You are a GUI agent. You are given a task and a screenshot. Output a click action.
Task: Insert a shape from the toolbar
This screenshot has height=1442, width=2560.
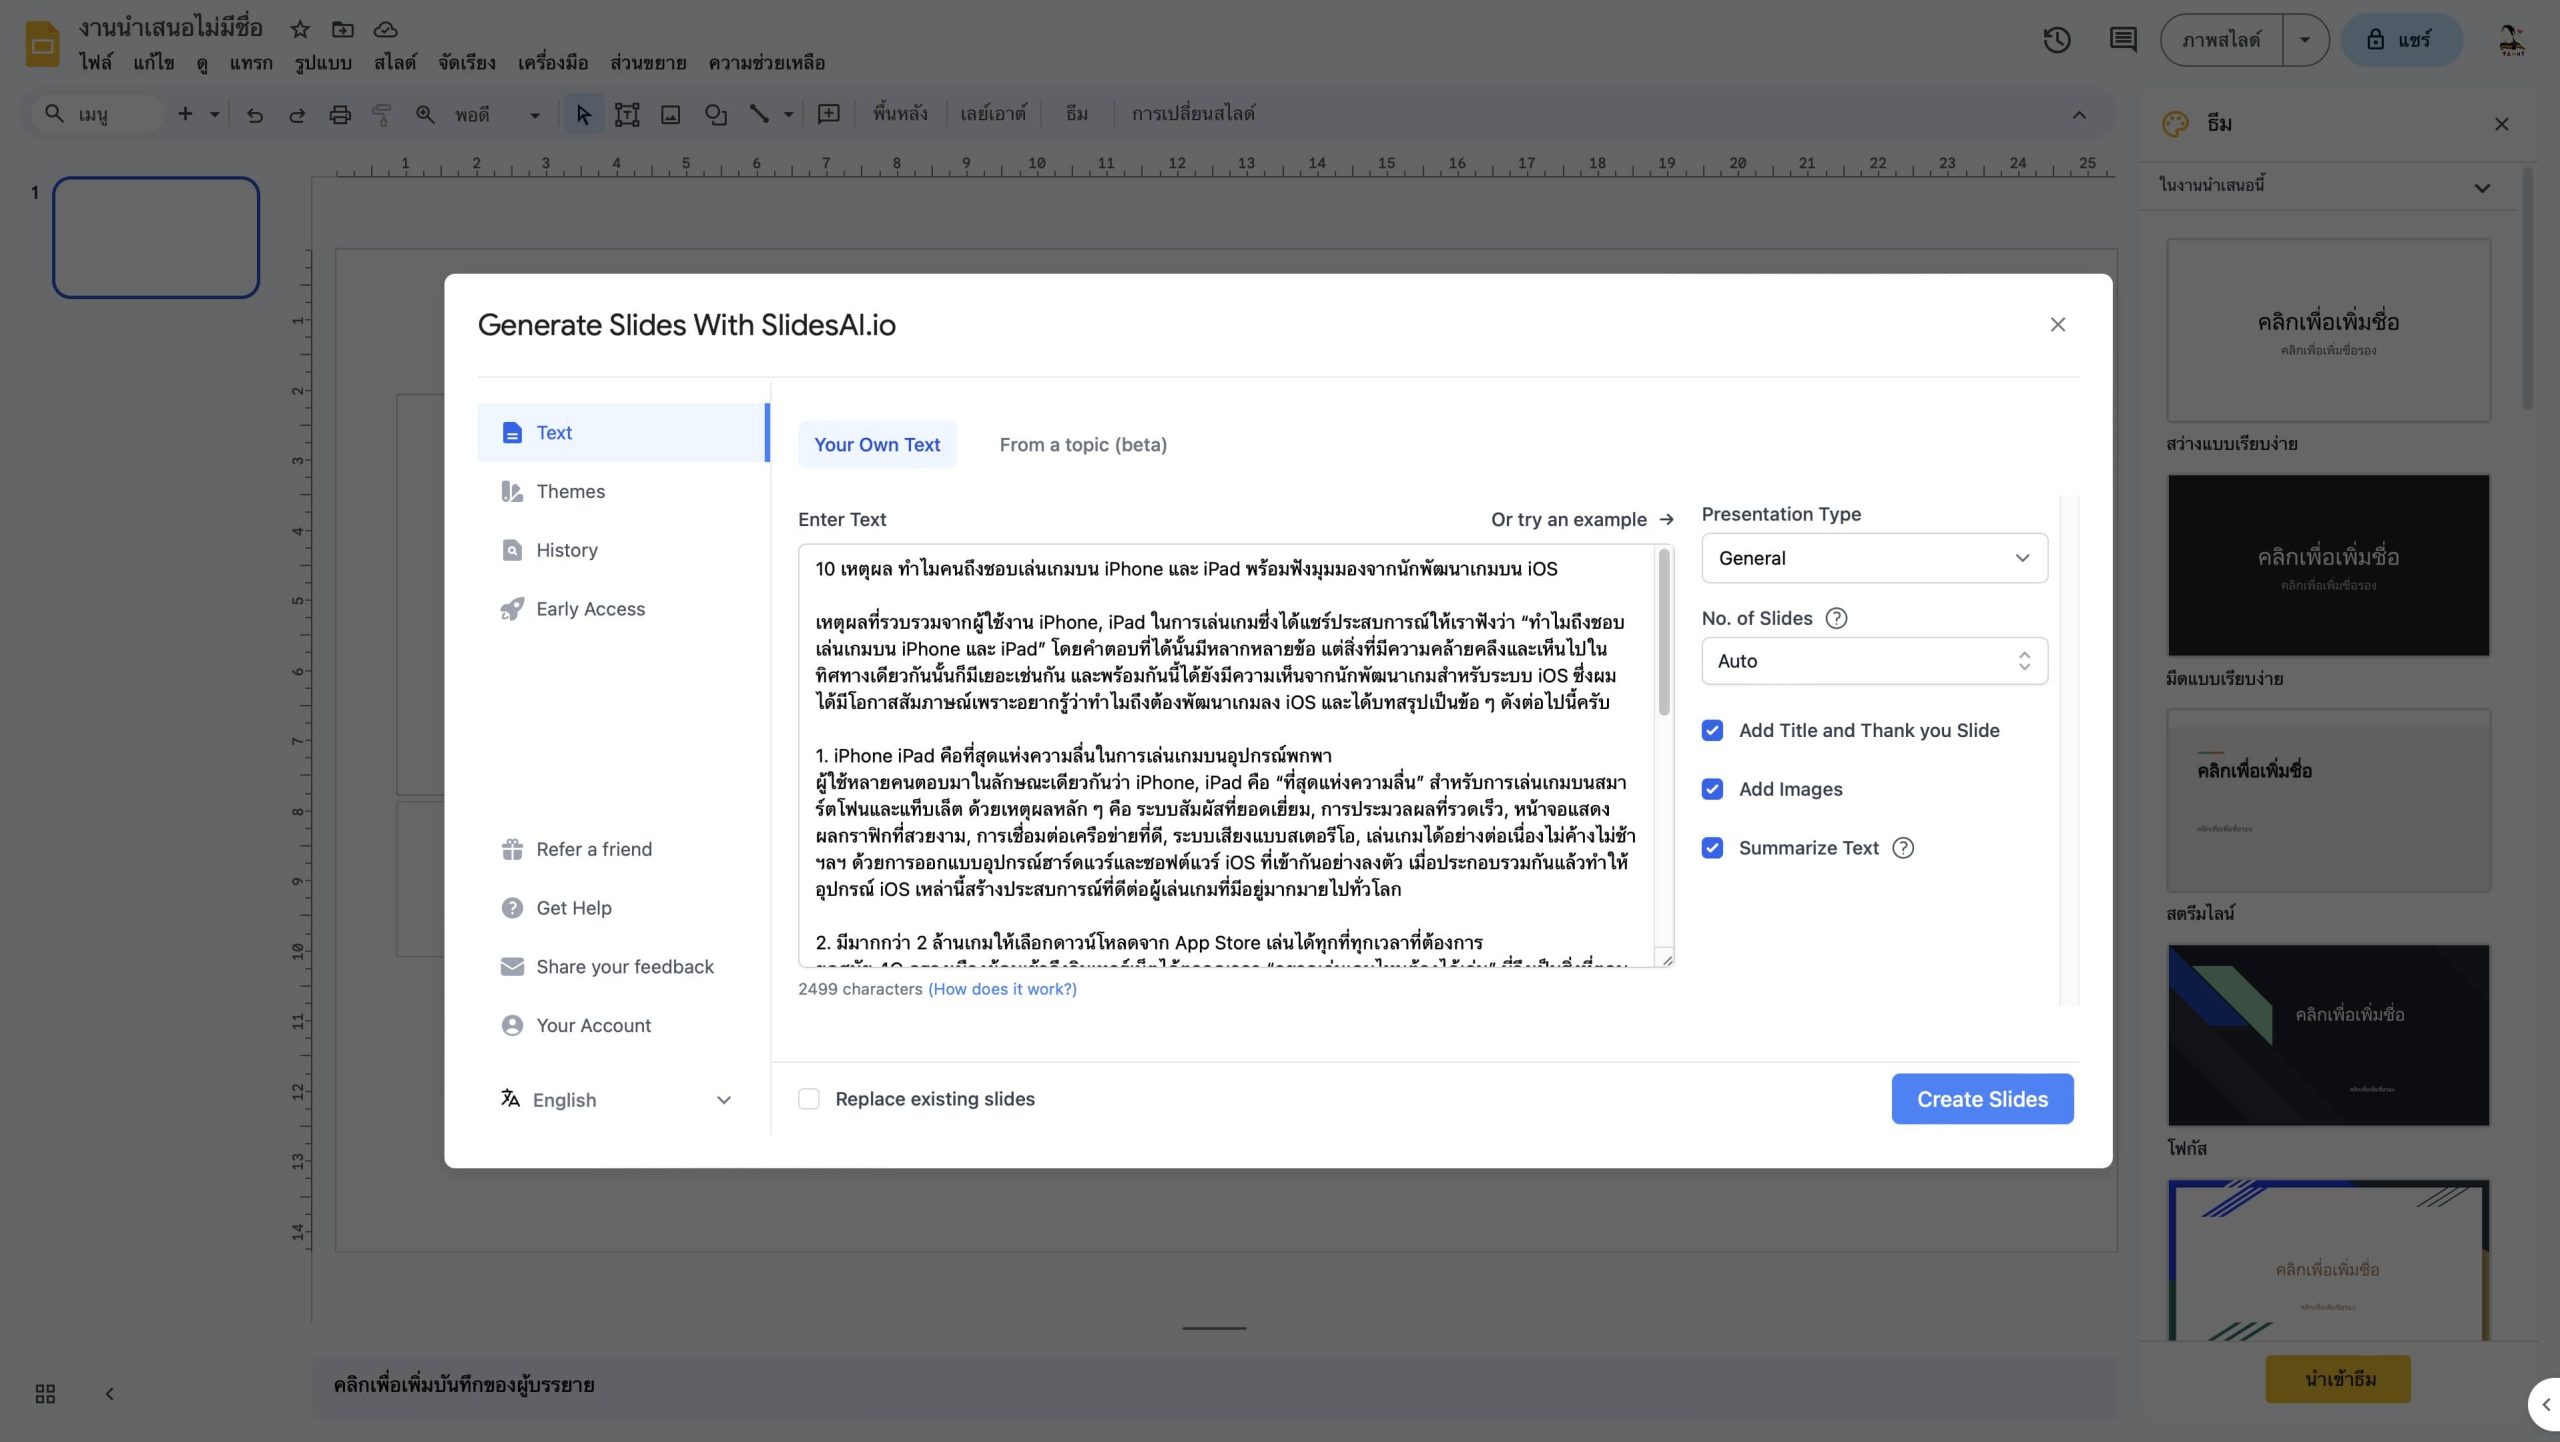[x=716, y=113]
